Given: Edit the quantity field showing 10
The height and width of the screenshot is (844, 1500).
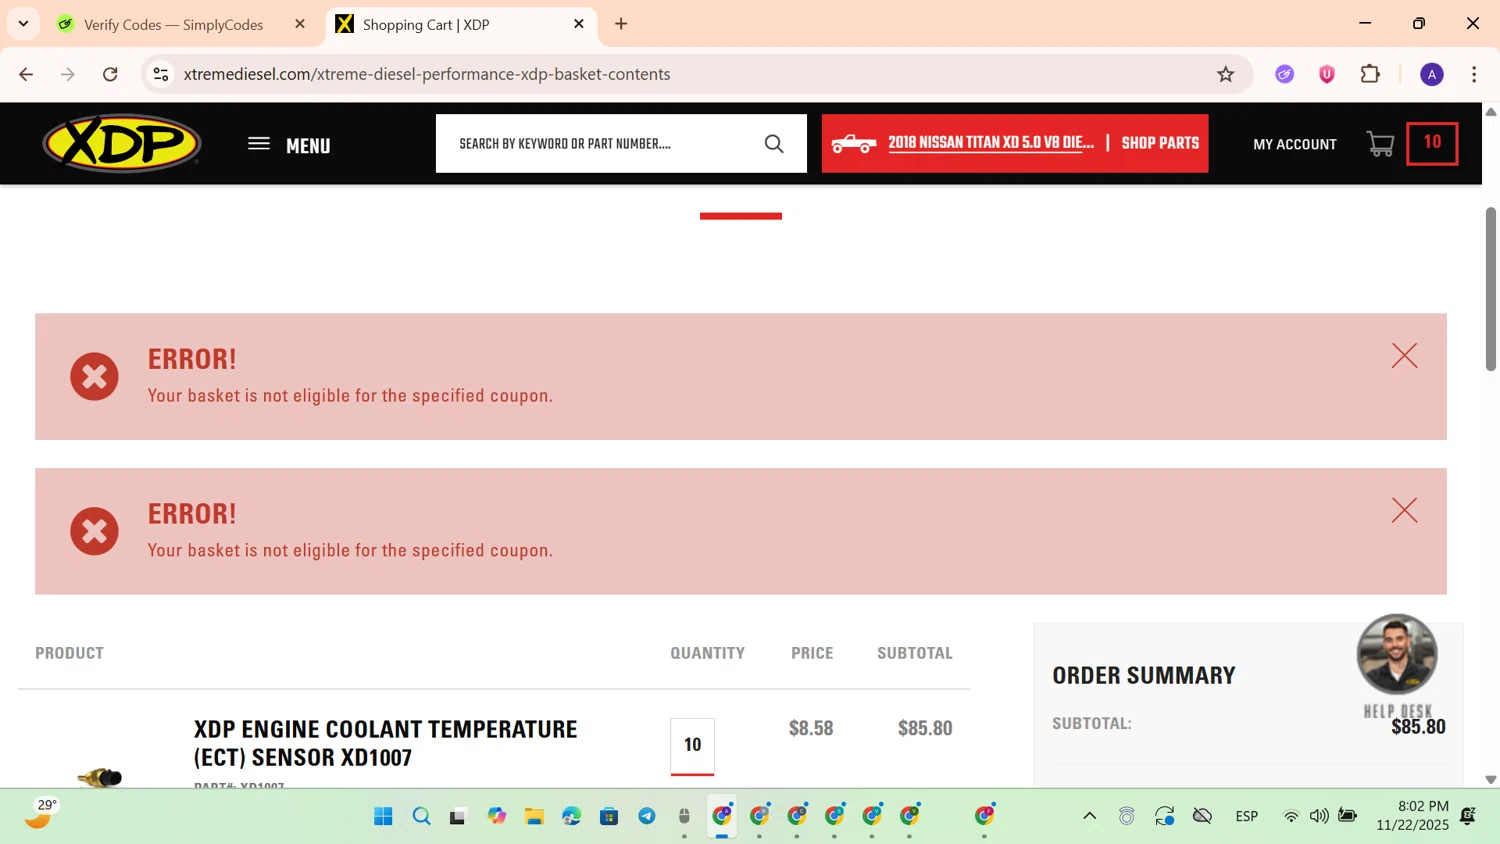Looking at the screenshot, I should [x=692, y=745].
